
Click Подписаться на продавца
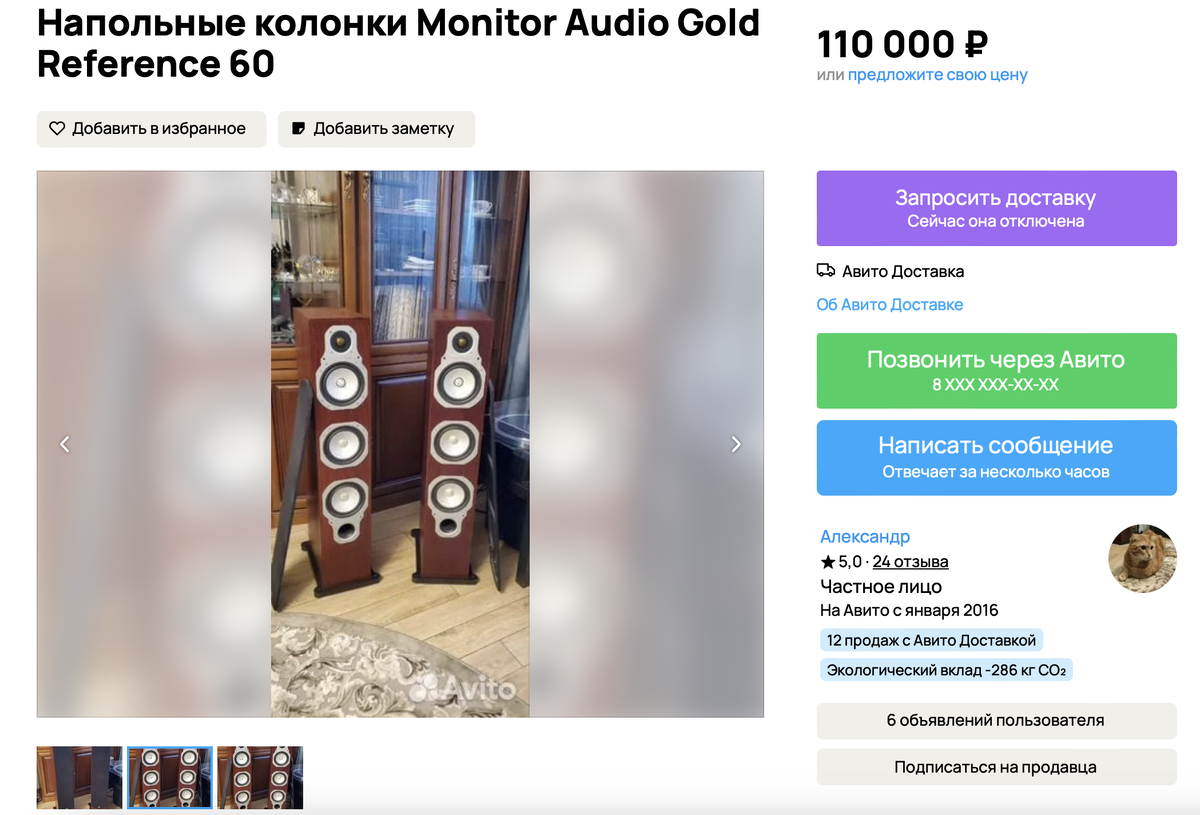(997, 767)
